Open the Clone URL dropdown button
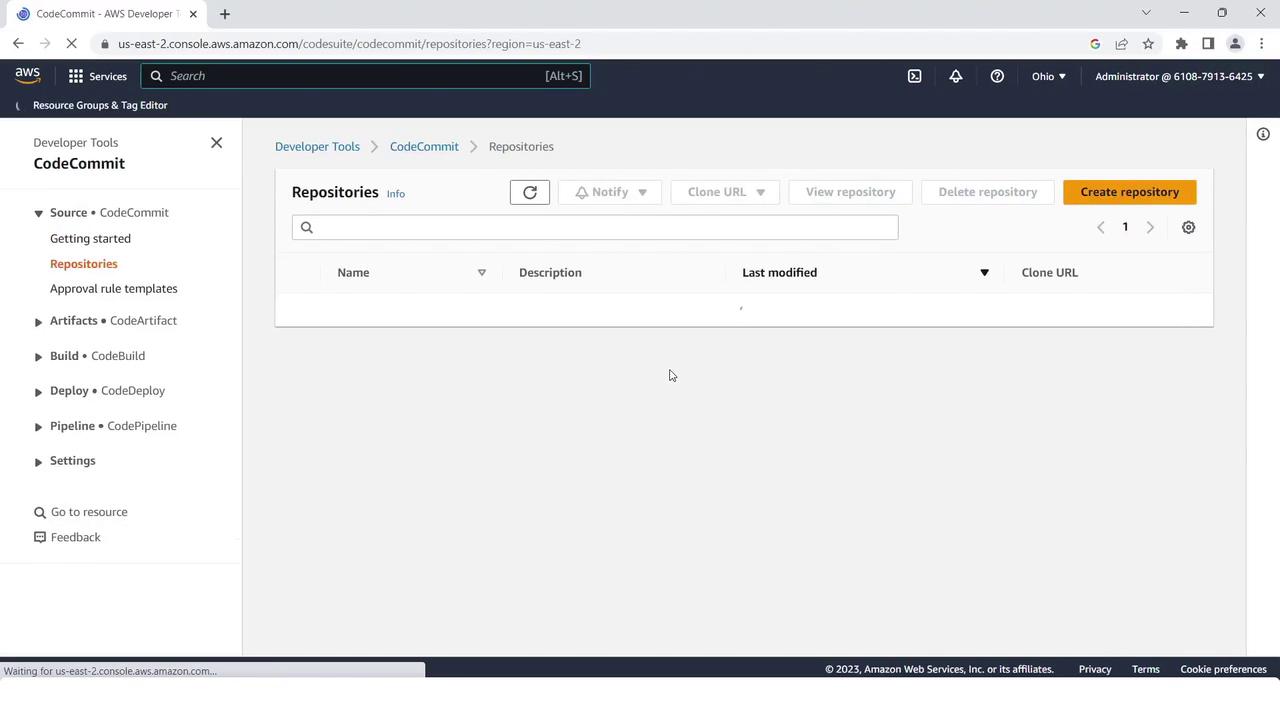1280x720 pixels. (725, 192)
